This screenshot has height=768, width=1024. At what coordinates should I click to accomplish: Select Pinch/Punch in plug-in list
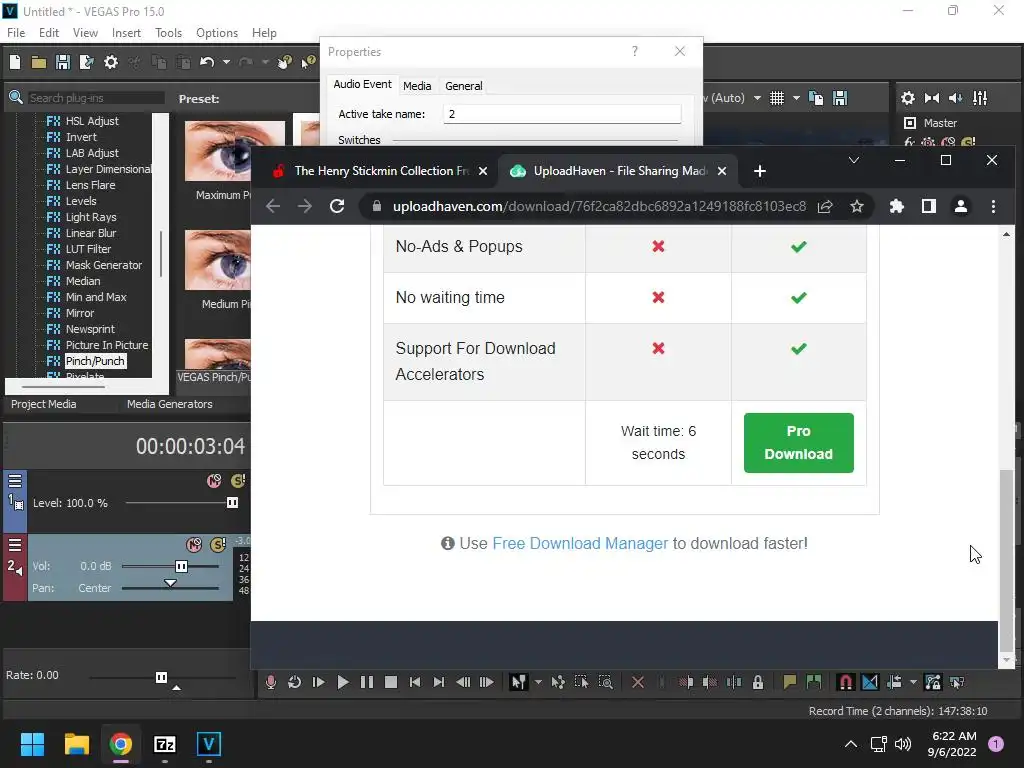[x=95, y=361]
